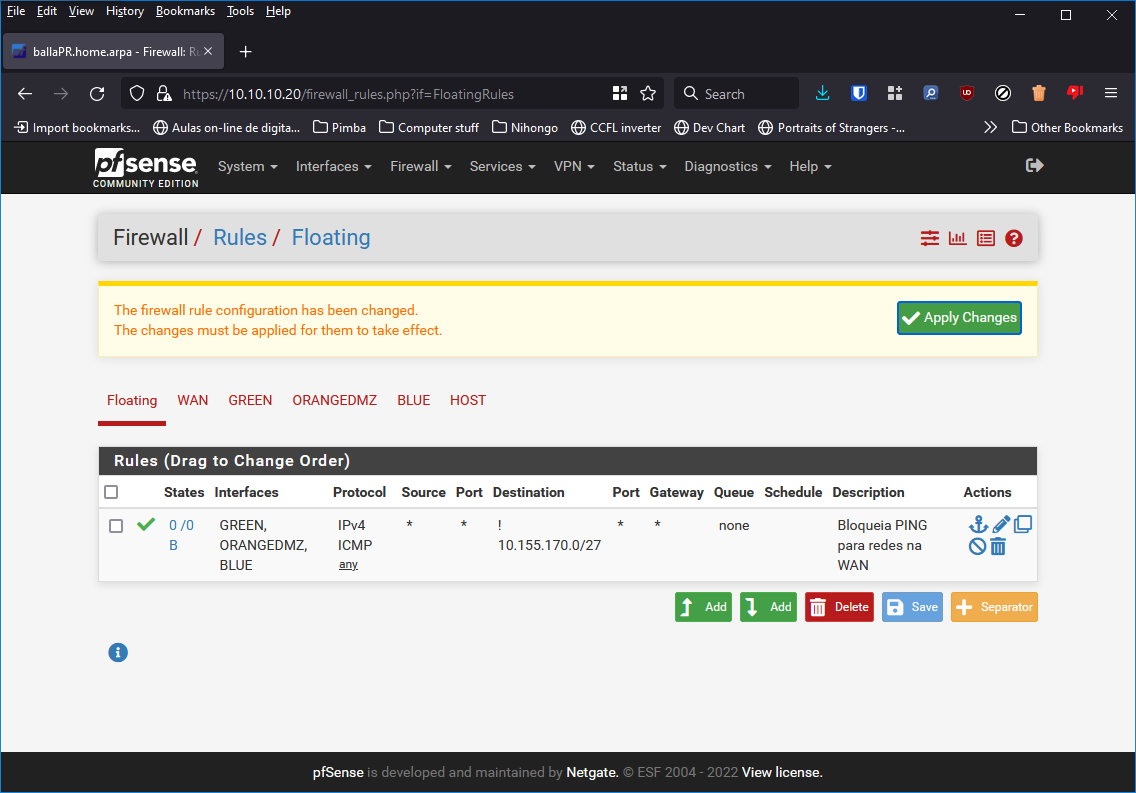Select the ORANGEDMZ tab
Image resolution: width=1136 pixels, height=793 pixels.
click(334, 400)
